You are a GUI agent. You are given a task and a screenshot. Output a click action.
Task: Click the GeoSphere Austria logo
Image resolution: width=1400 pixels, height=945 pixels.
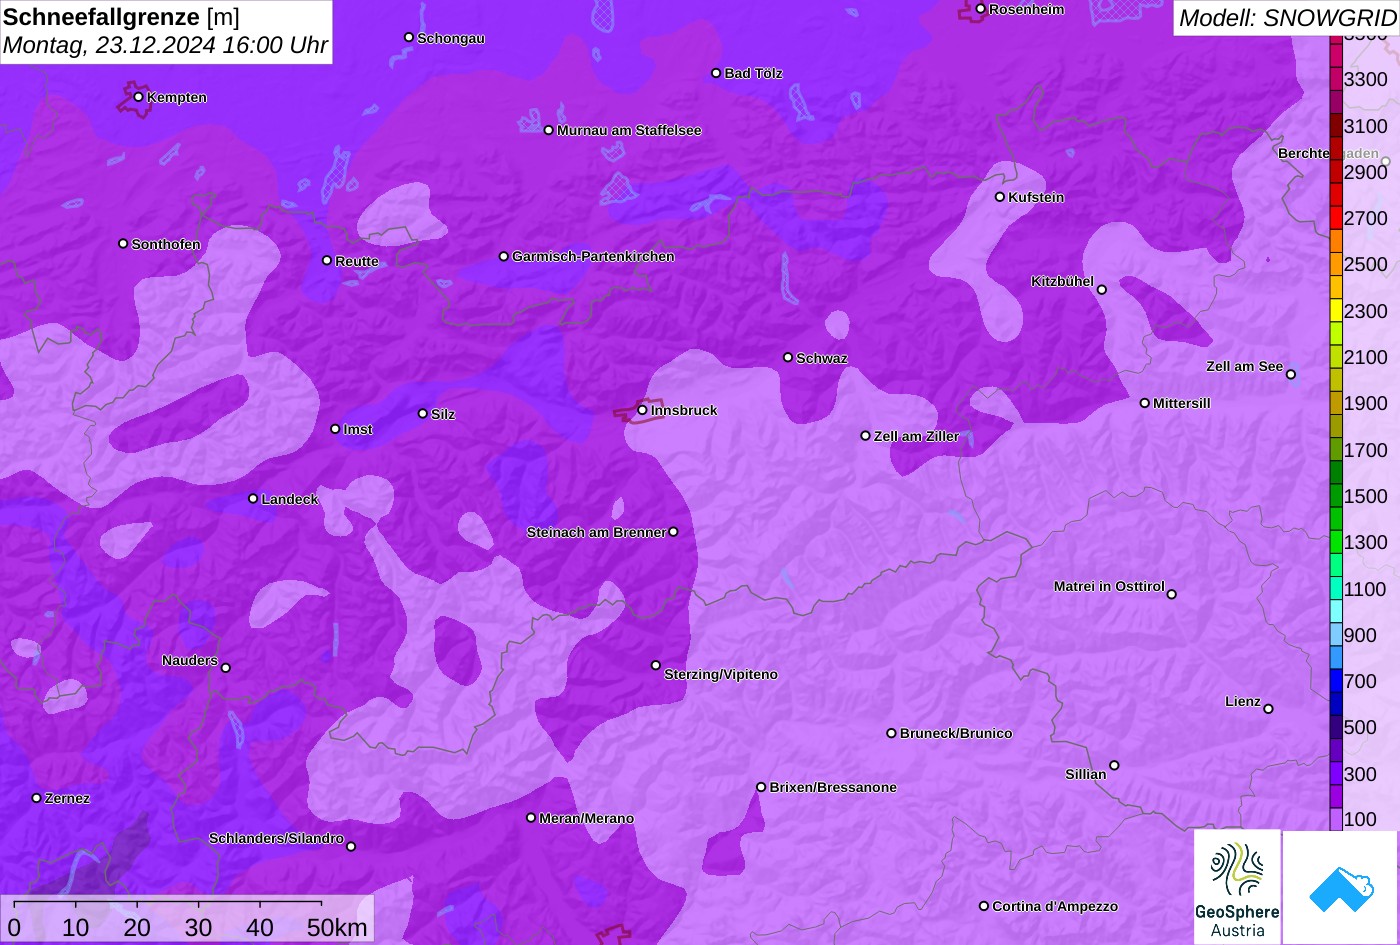(1237, 887)
